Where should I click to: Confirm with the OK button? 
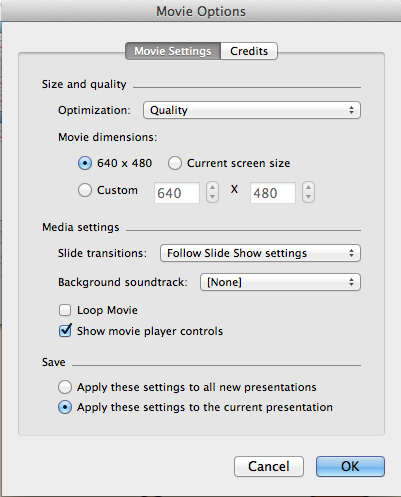coord(350,466)
